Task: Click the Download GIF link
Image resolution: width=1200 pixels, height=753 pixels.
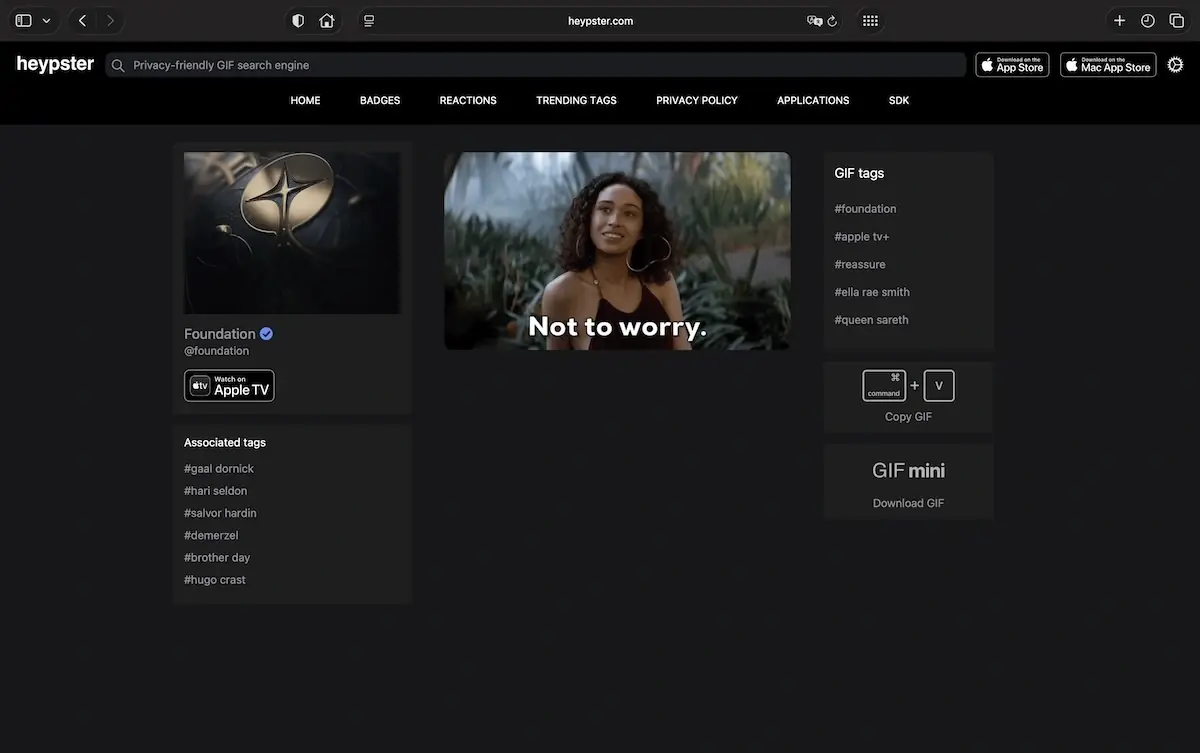Action: click(907, 501)
